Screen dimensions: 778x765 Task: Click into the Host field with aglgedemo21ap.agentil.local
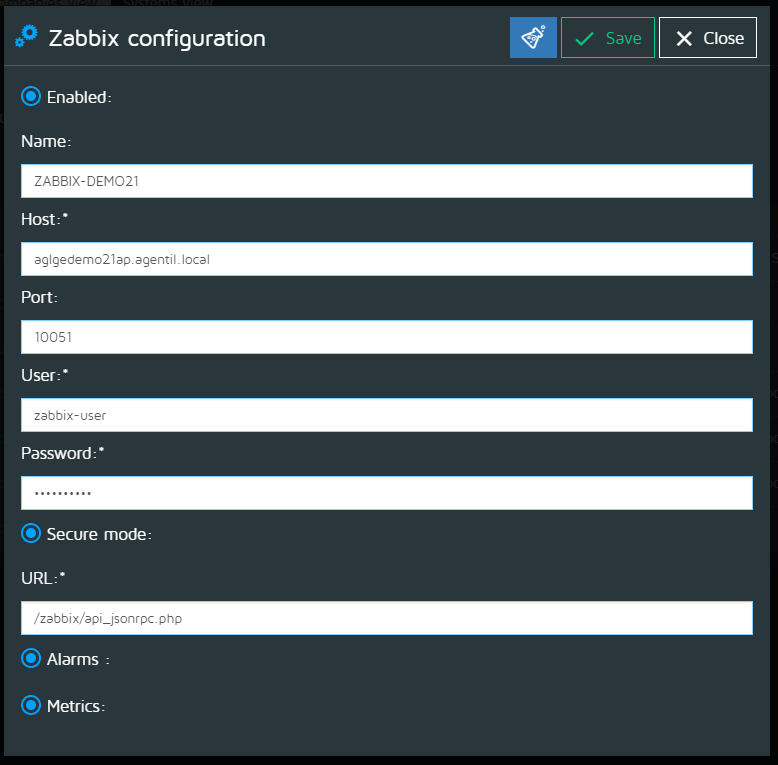pos(387,259)
